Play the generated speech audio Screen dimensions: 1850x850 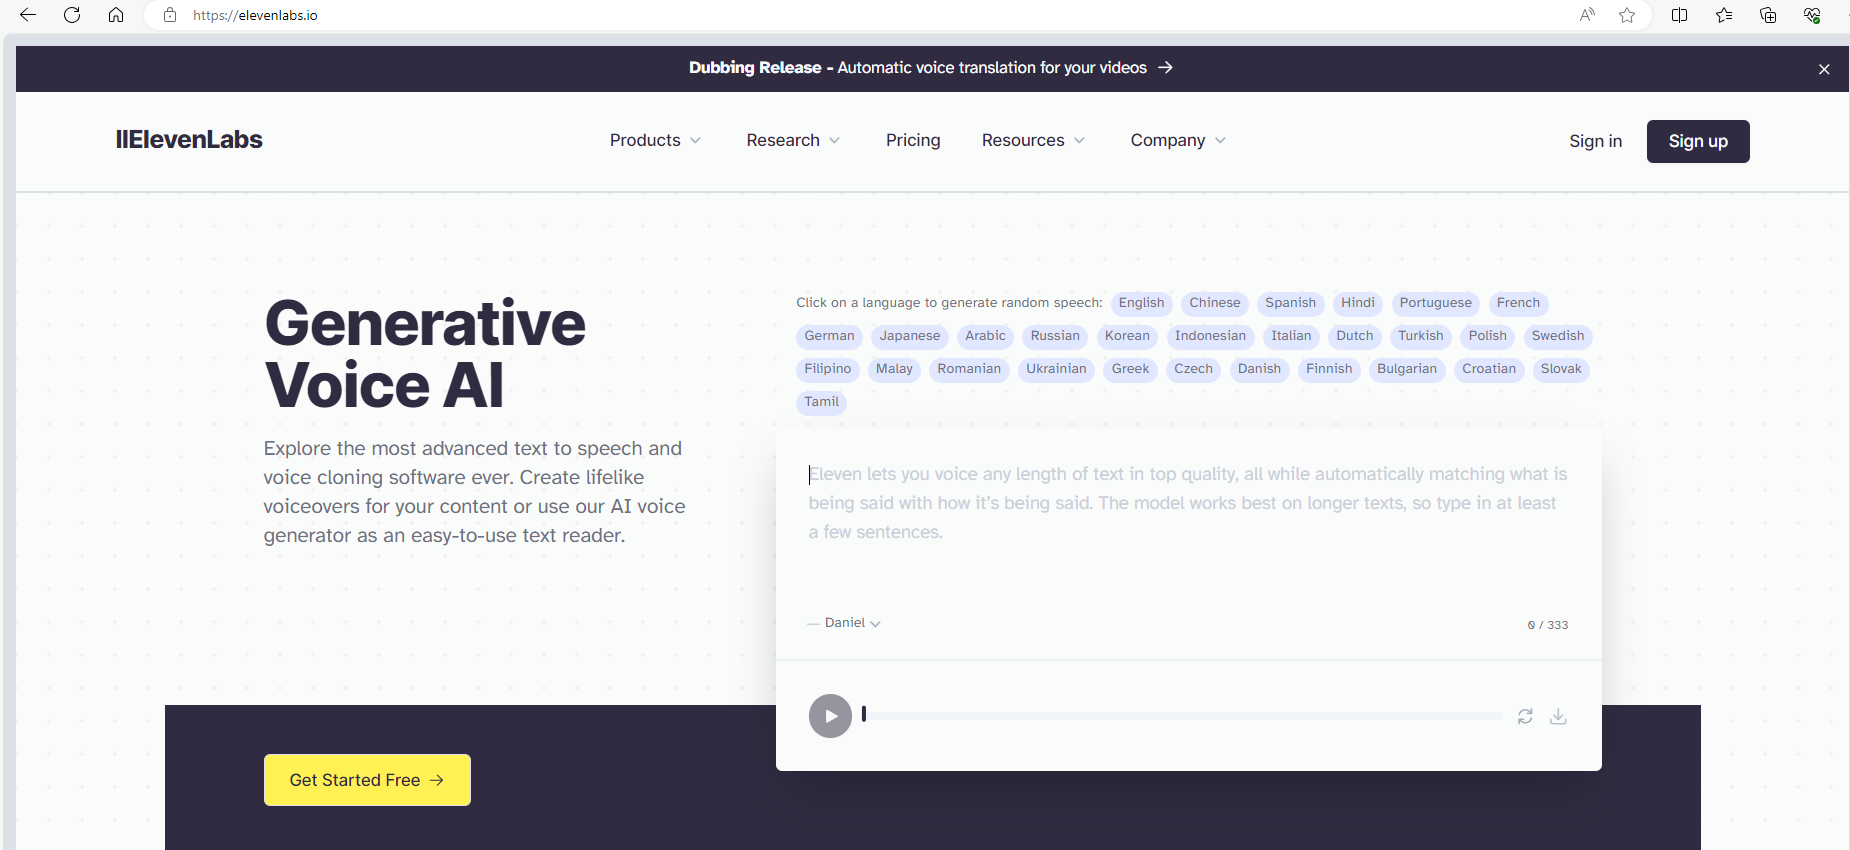[x=830, y=716]
